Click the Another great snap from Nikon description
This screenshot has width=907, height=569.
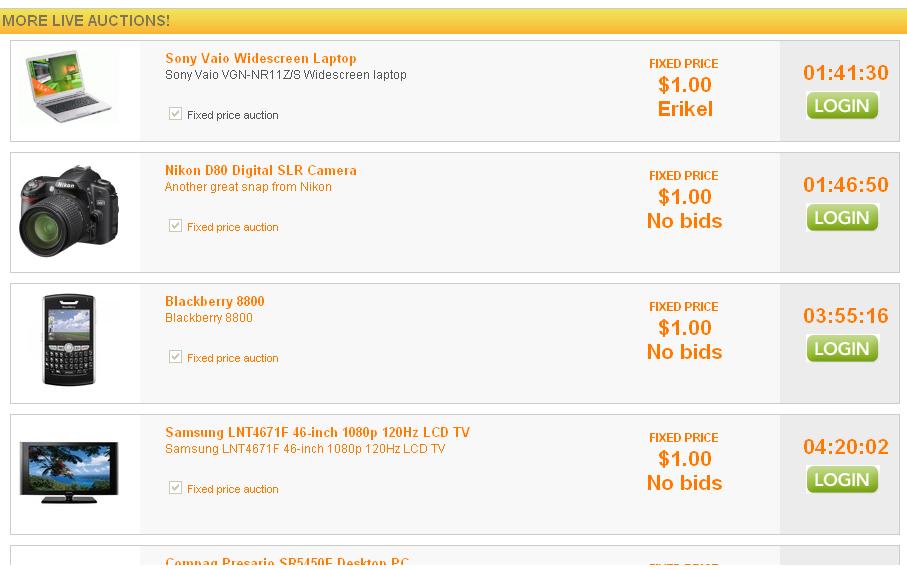click(x=248, y=187)
